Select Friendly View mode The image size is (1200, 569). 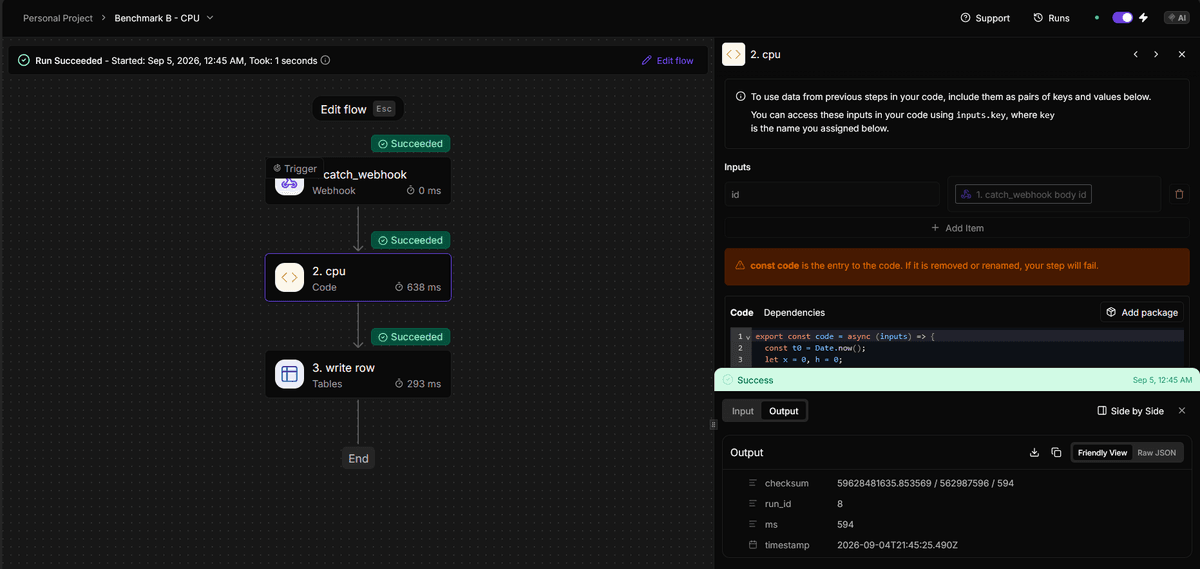point(1102,453)
